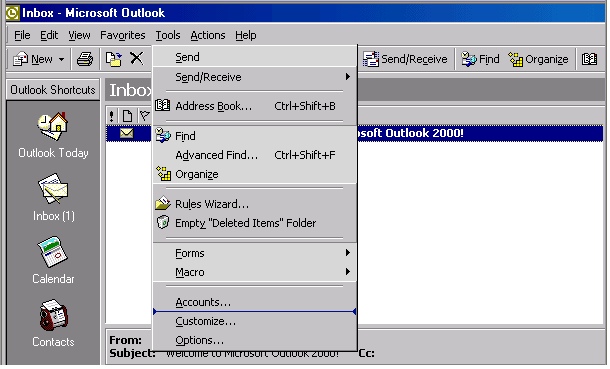Click the Address Book menu item icon
The width and height of the screenshot is (610, 369).
pyautogui.click(x=163, y=105)
